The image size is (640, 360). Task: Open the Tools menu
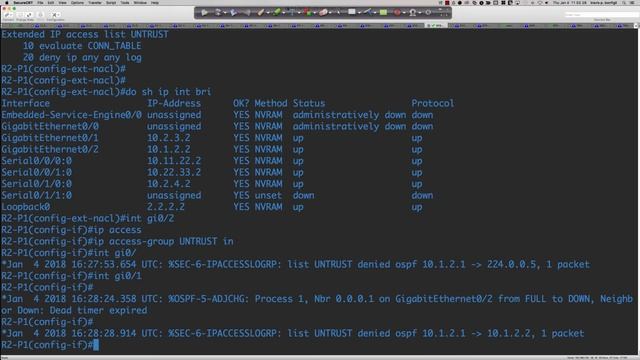(125, 3)
